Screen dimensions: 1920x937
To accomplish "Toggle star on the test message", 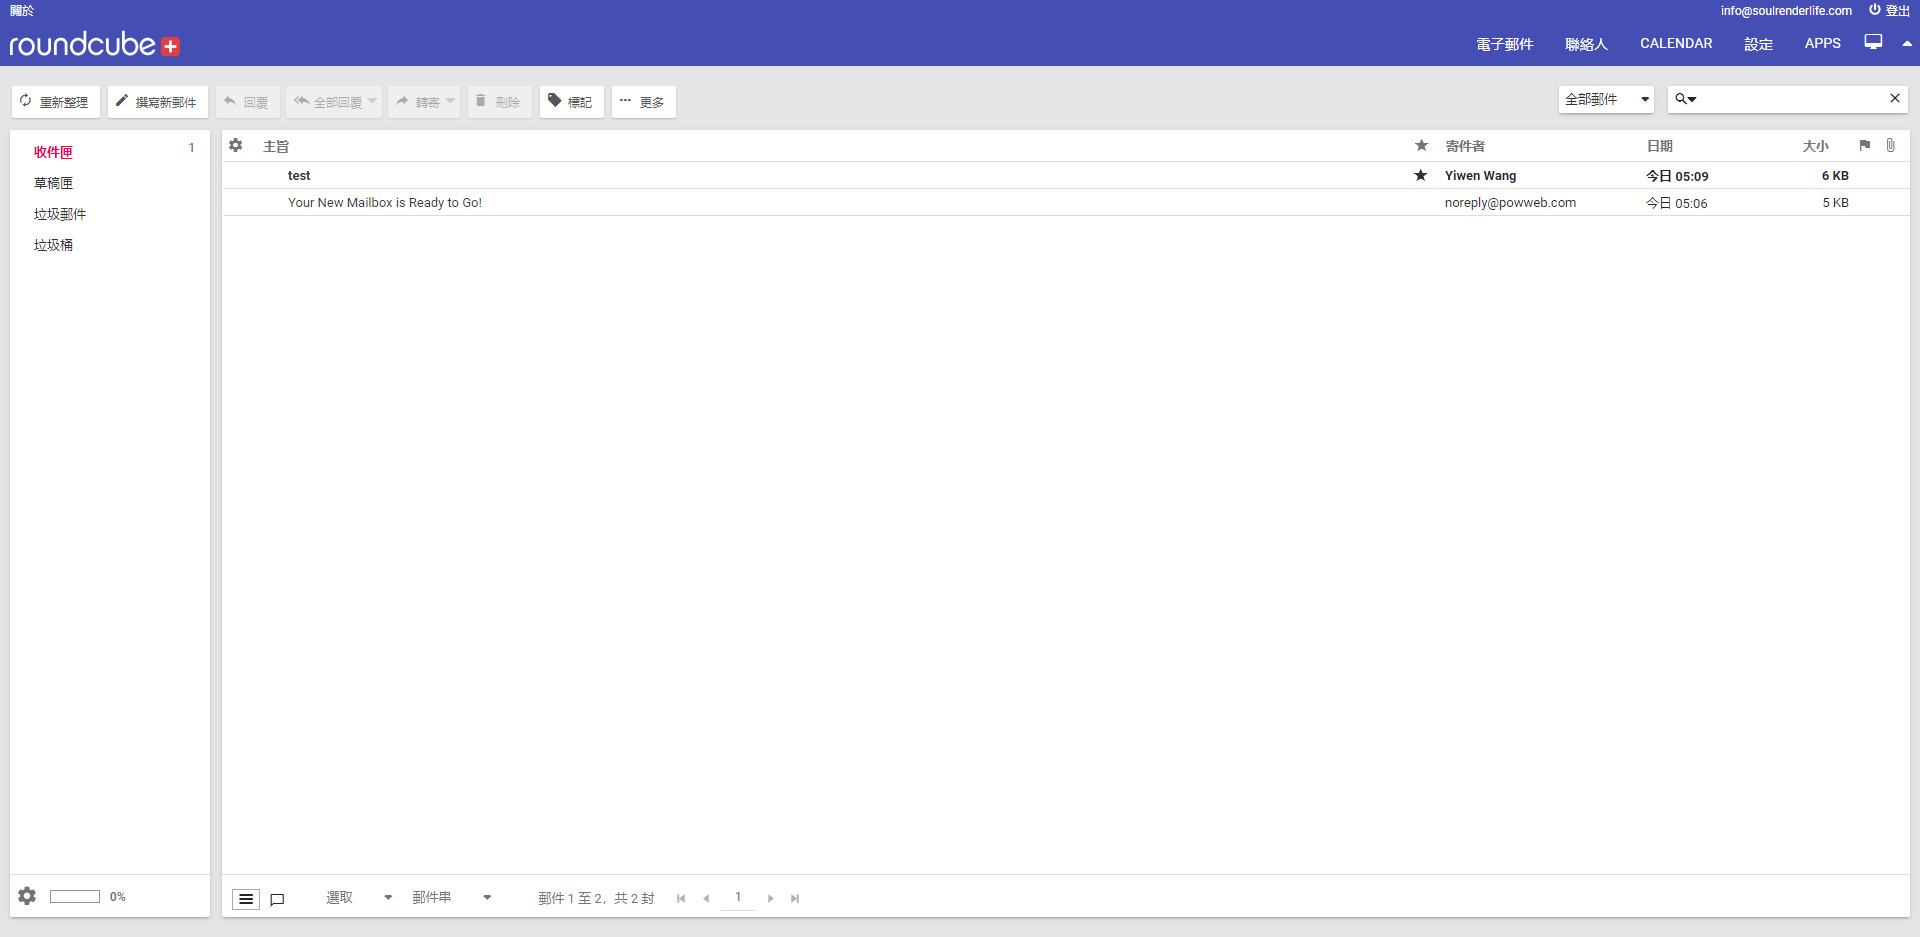I will pyautogui.click(x=1421, y=176).
